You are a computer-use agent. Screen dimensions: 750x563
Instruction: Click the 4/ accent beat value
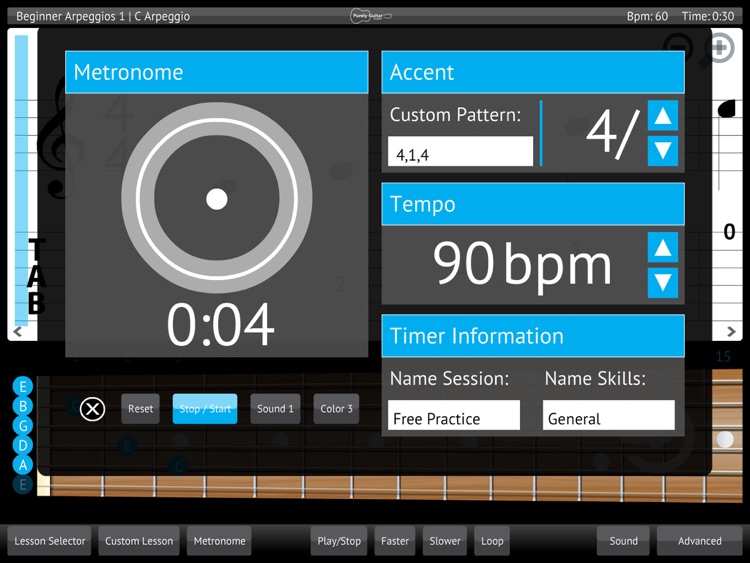[613, 133]
